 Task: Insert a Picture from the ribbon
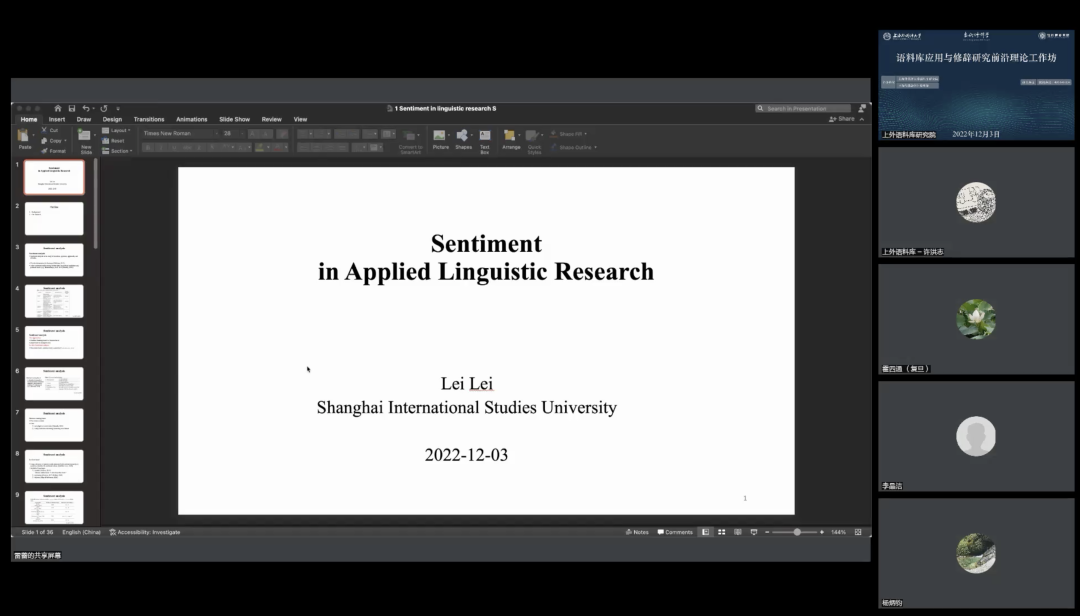[440, 138]
